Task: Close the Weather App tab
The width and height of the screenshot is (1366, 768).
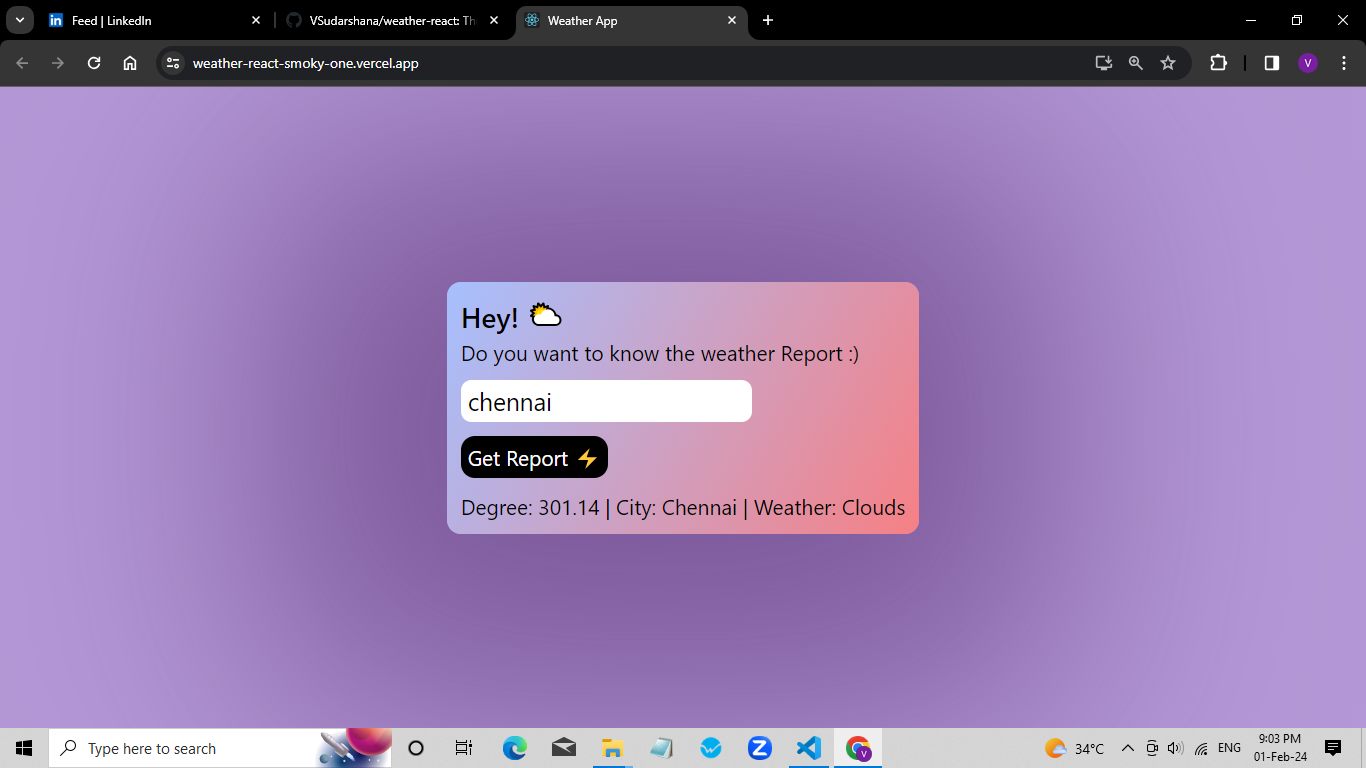Action: tap(731, 20)
